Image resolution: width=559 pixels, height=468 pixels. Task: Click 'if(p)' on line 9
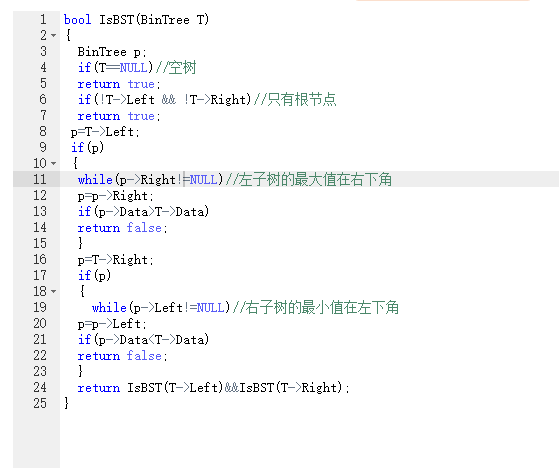point(87,148)
